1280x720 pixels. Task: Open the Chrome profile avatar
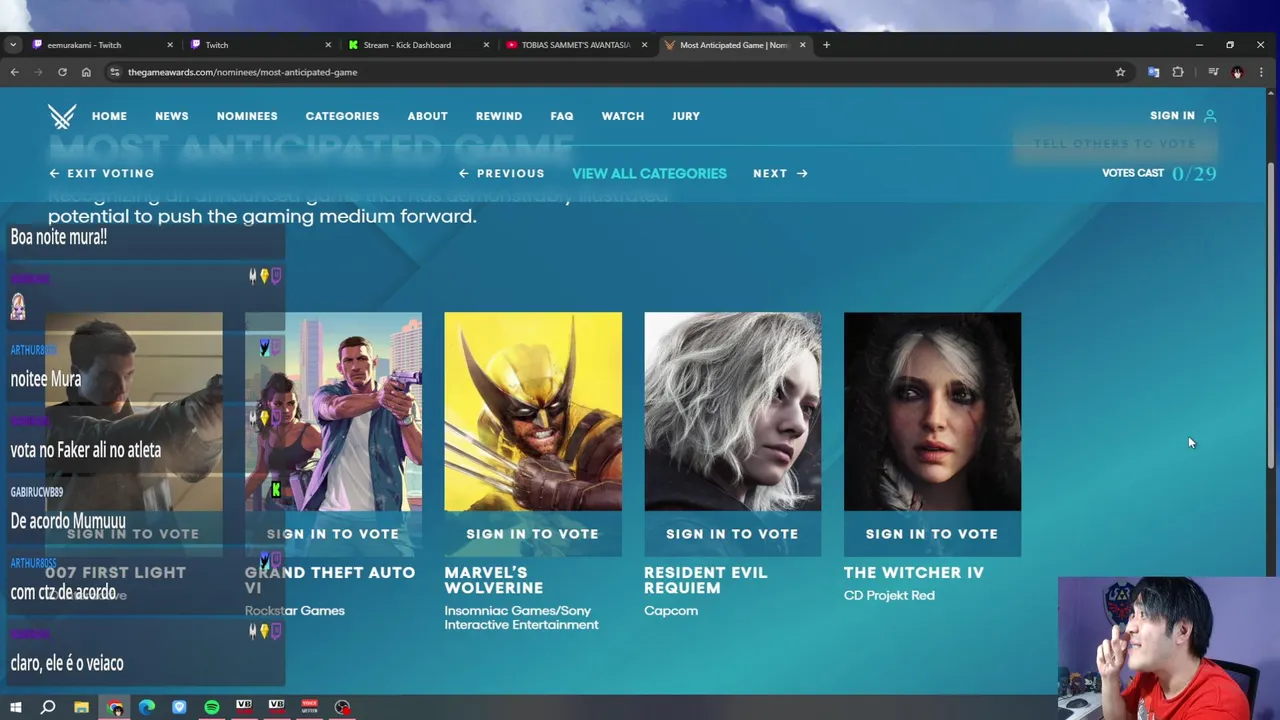(x=1237, y=72)
